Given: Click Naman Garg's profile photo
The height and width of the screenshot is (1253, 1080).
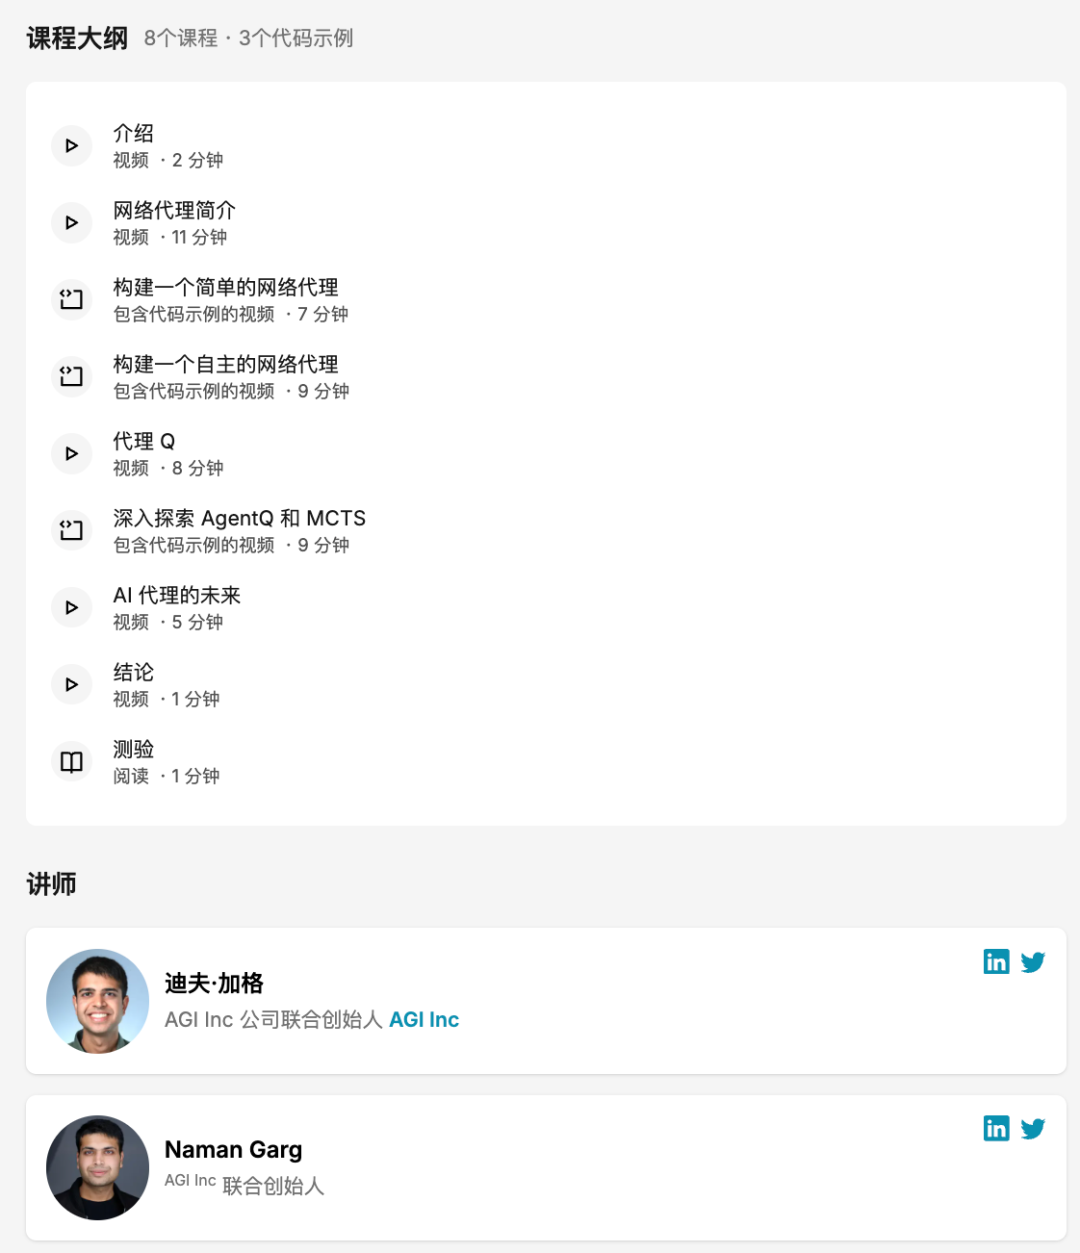Looking at the screenshot, I should click(x=98, y=1168).
